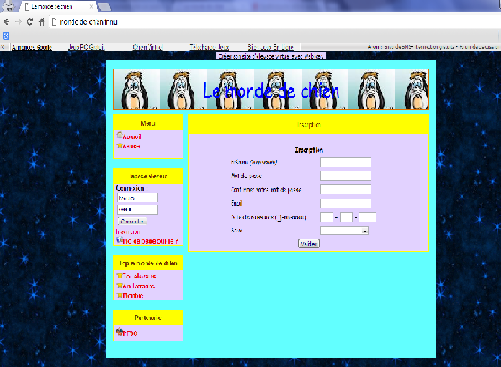Open the last dropdown in the Inscription form

tap(344, 230)
